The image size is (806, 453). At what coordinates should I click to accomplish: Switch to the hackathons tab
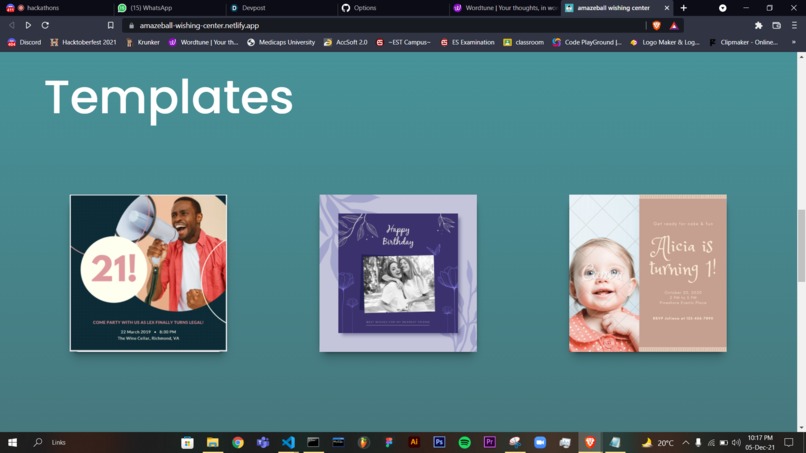point(56,8)
